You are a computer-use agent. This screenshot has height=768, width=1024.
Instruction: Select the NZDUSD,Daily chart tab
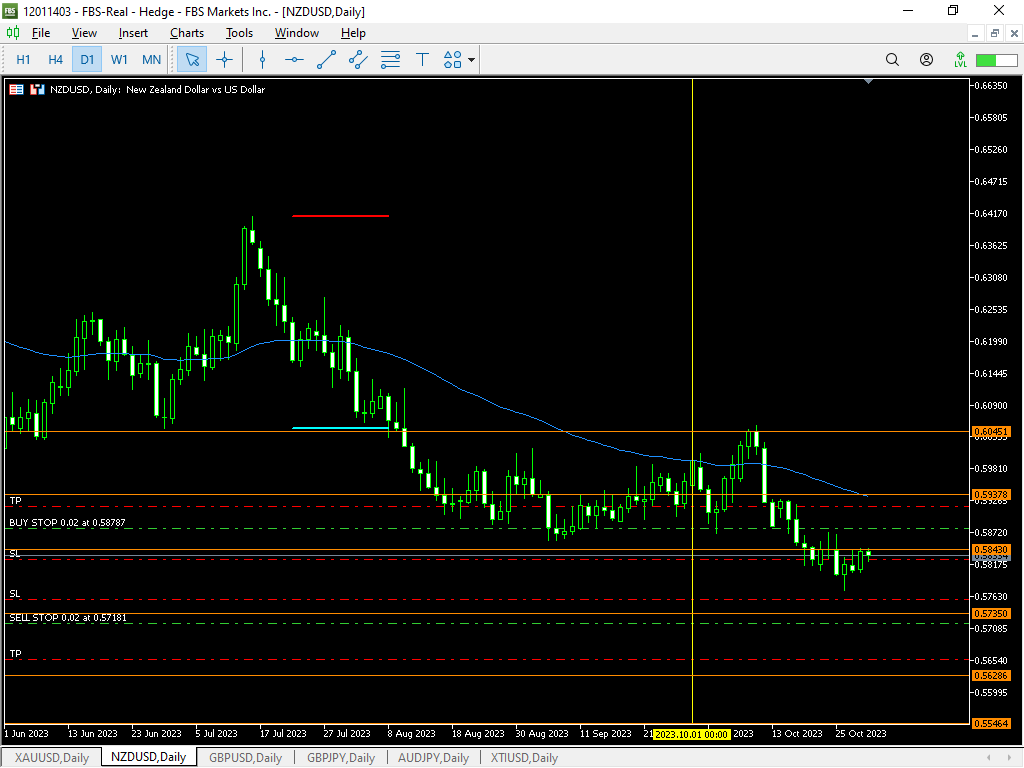[148, 757]
